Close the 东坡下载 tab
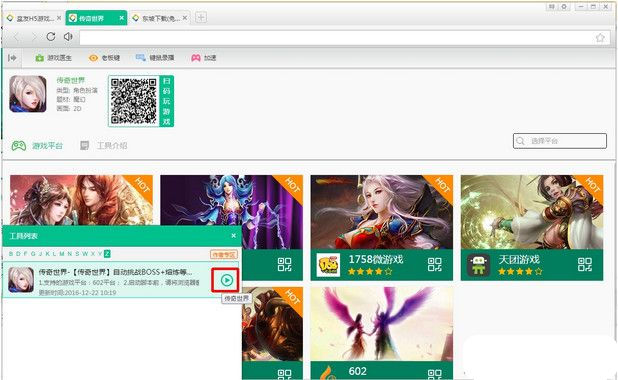618x380 pixels. [185, 18]
